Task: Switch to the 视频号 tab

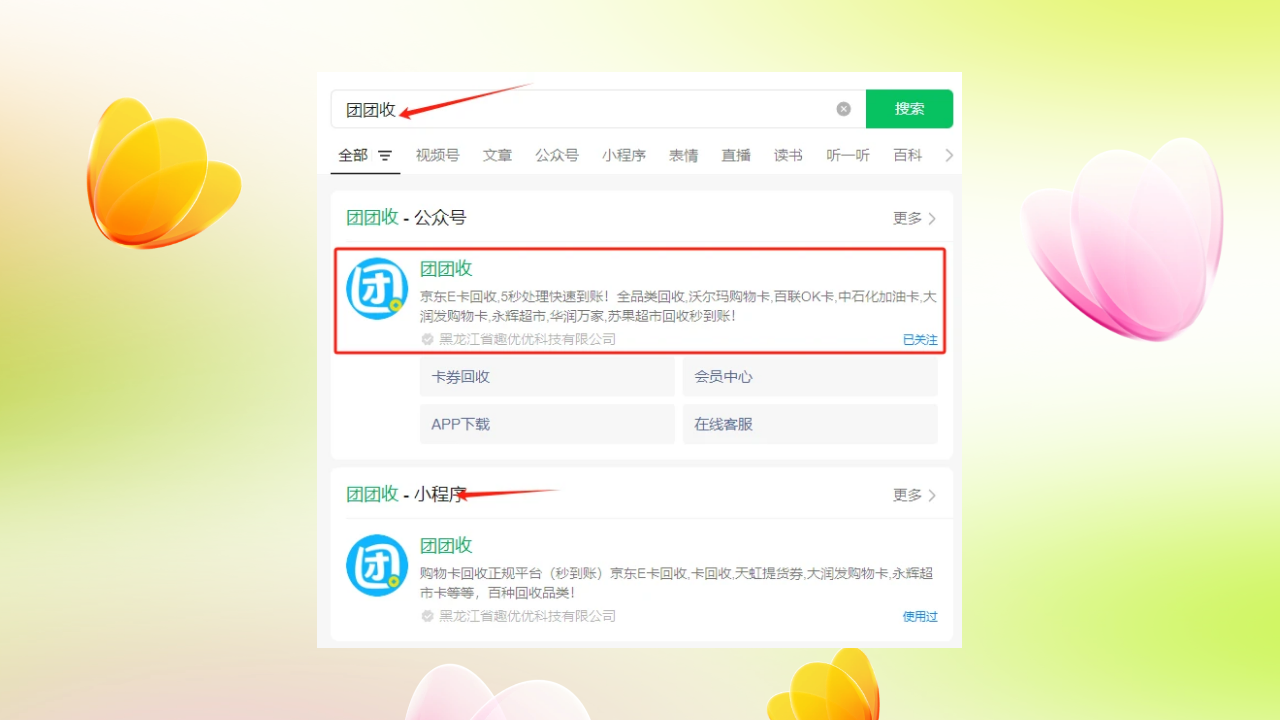Action: tap(438, 155)
